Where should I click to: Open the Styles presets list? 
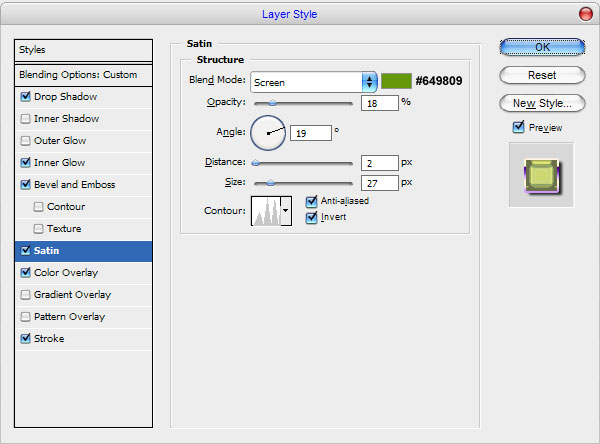(83, 50)
